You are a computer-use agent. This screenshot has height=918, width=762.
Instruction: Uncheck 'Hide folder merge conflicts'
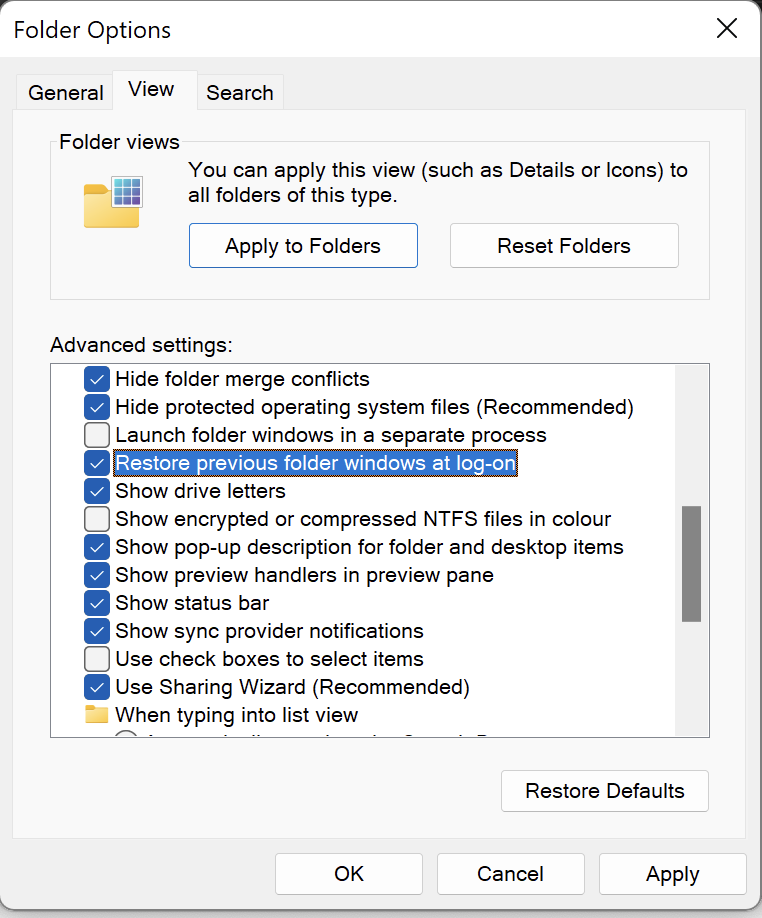96,379
